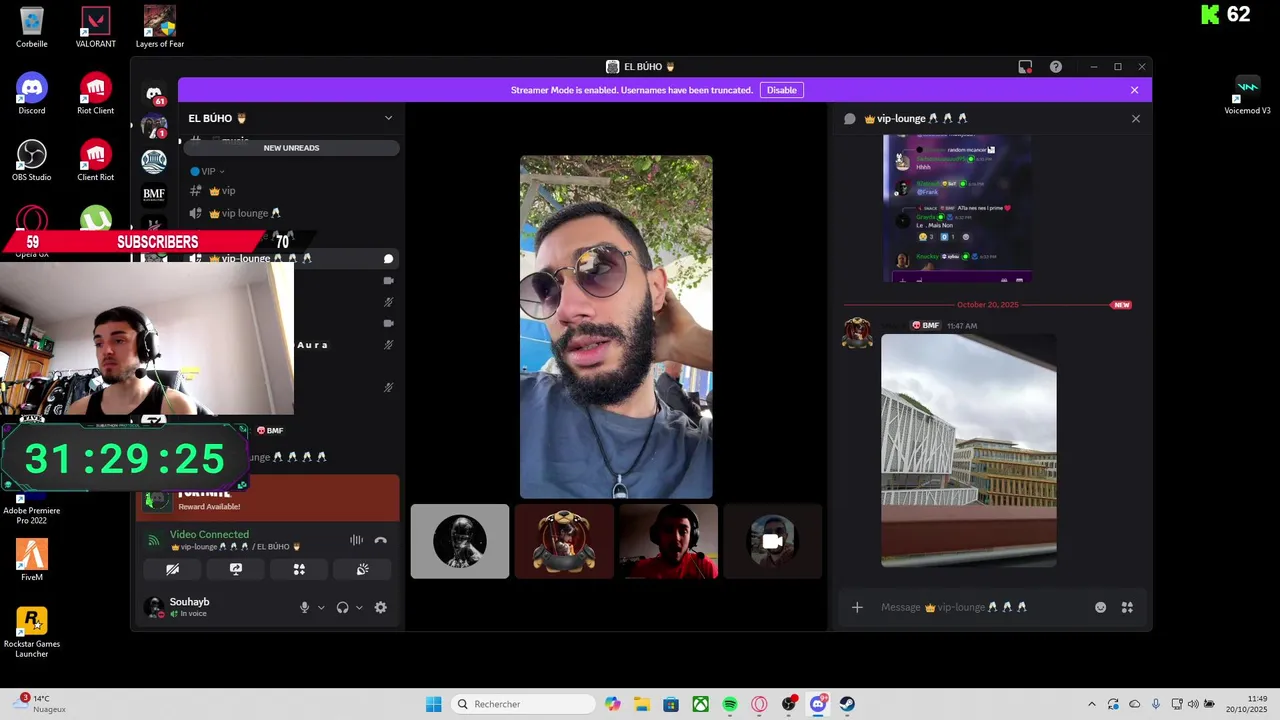
Task: Click the Video Connected status text
Action: tap(209, 534)
